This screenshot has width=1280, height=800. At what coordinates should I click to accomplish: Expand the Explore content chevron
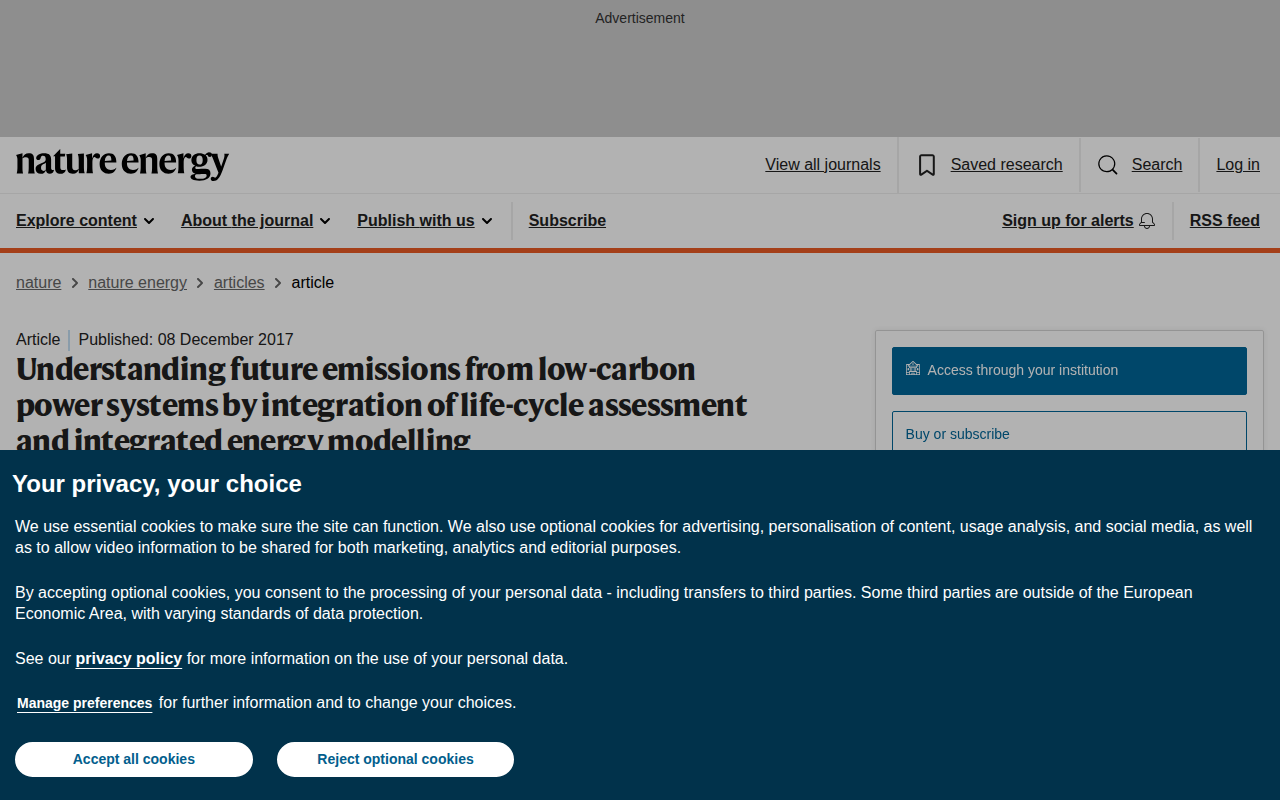(x=149, y=221)
